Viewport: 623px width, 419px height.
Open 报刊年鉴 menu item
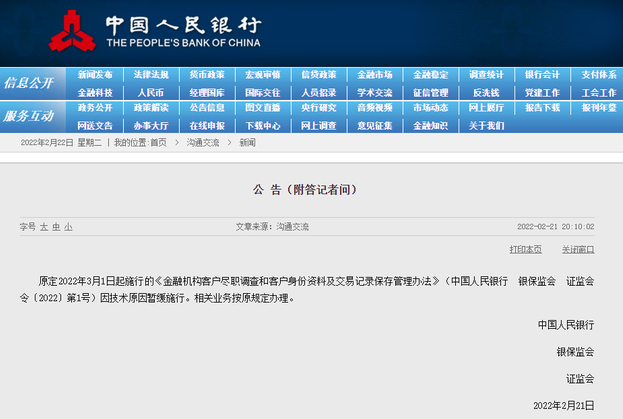point(599,108)
